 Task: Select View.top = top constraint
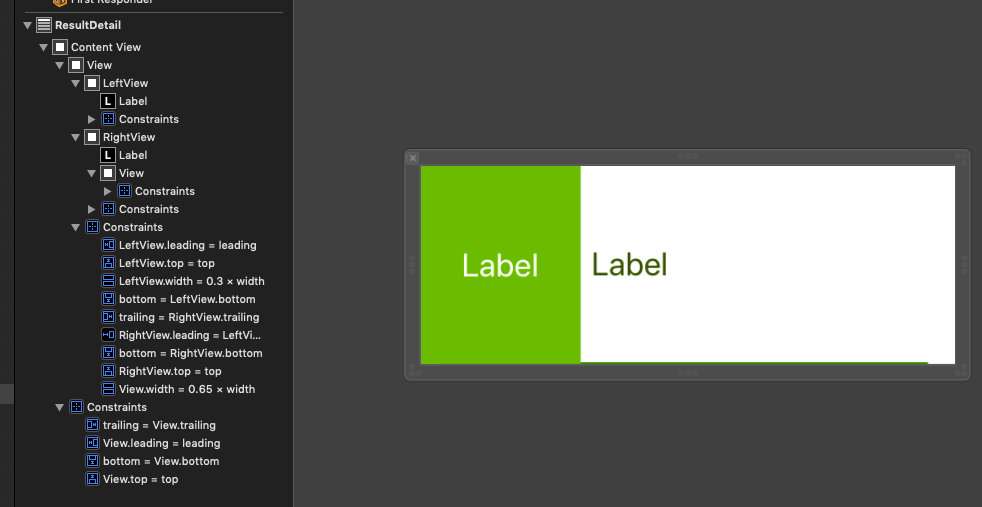[x=140, y=479]
